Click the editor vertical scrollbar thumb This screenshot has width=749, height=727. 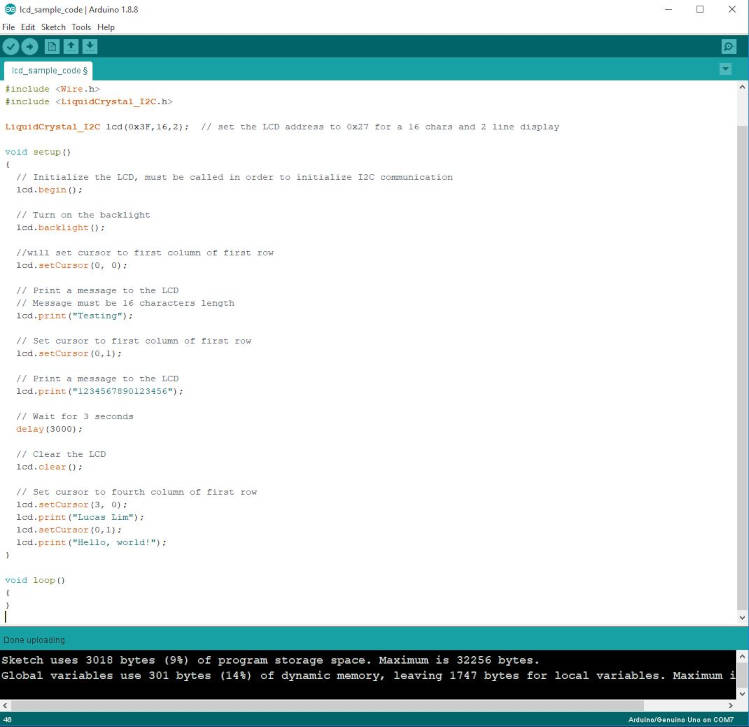[x=742, y=368]
